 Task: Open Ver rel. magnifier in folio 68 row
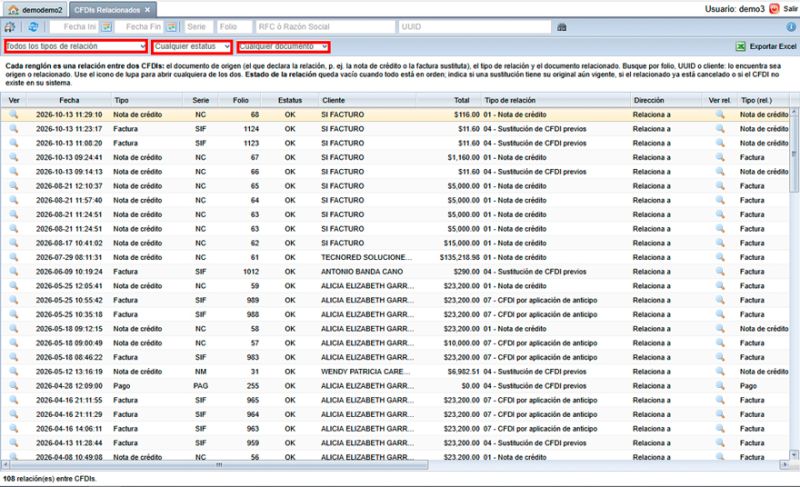click(x=720, y=115)
